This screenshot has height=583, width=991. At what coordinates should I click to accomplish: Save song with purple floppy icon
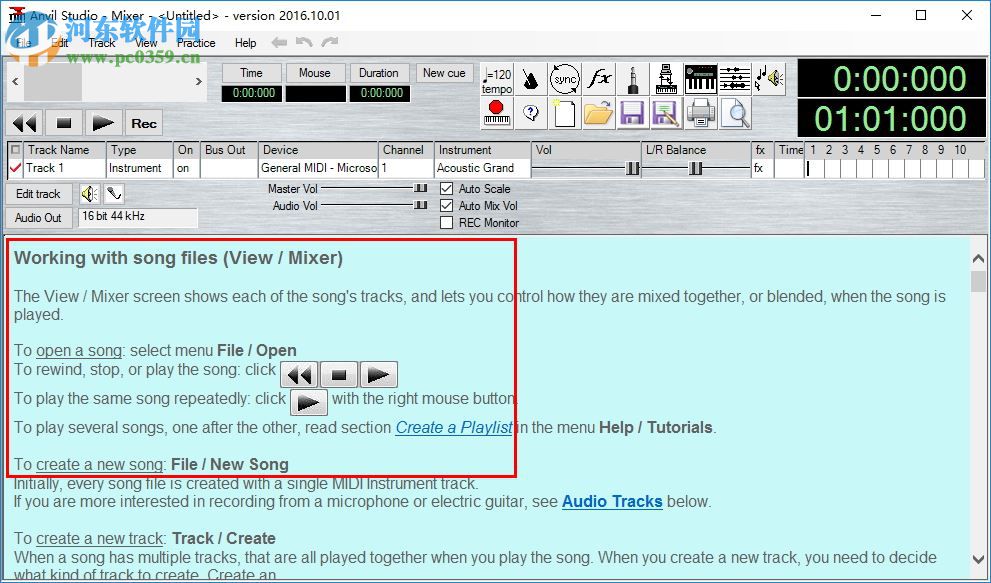(x=633, y=114)
